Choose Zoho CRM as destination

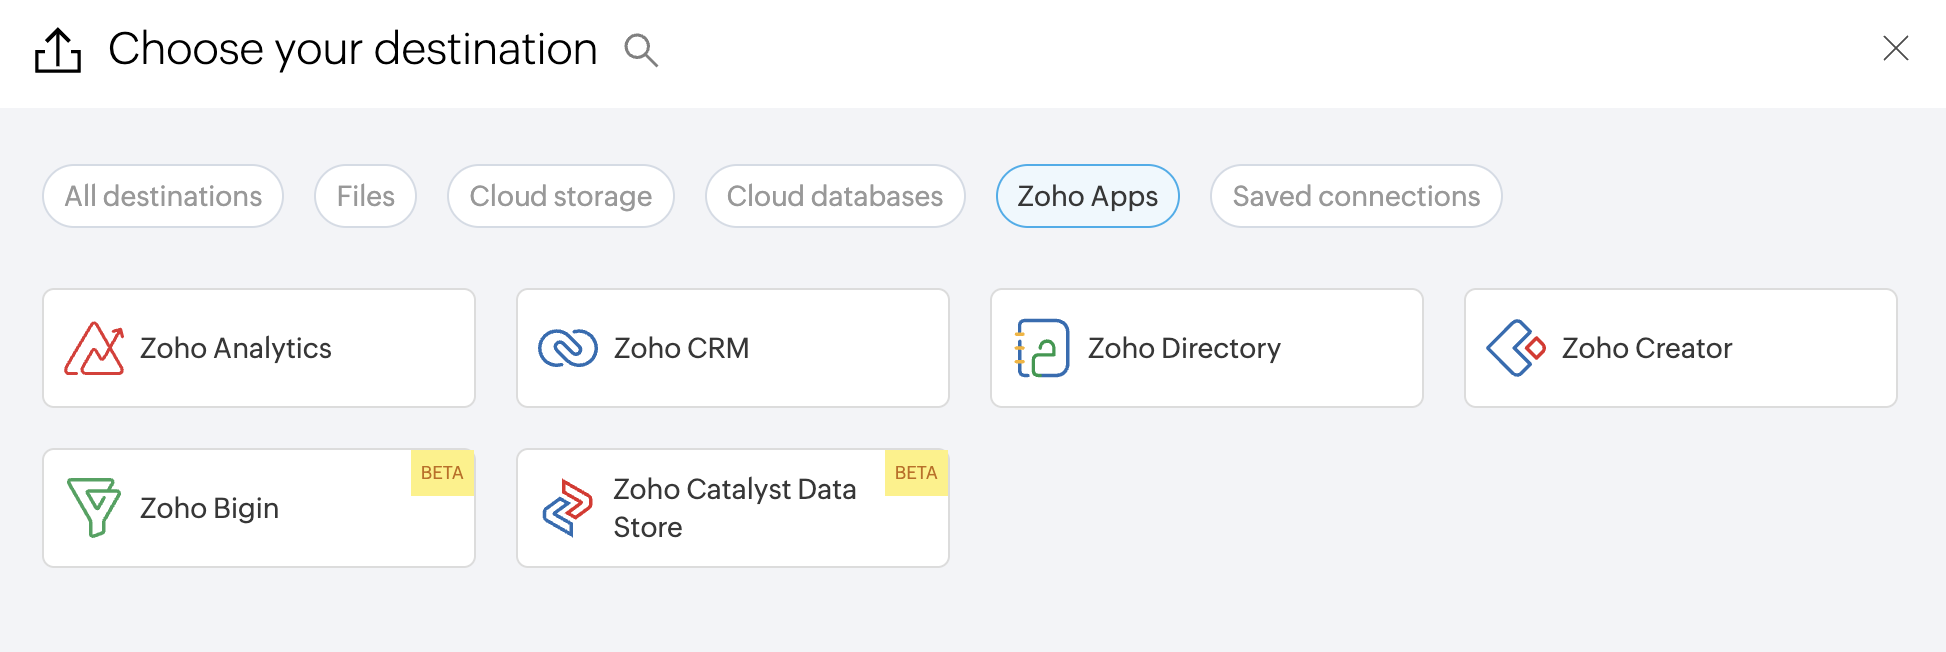pos(681,348)
